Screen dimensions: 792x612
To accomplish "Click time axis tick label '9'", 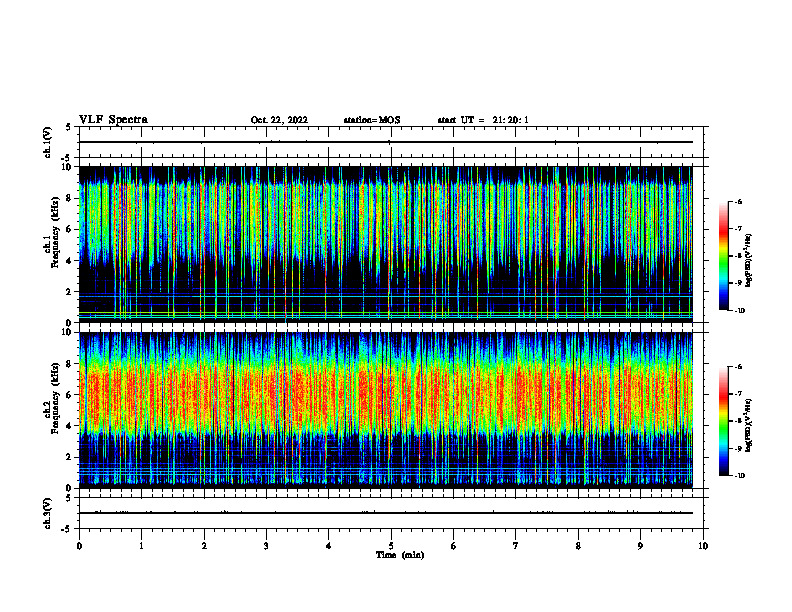I will pyautogui.click(x=640, y=546).
